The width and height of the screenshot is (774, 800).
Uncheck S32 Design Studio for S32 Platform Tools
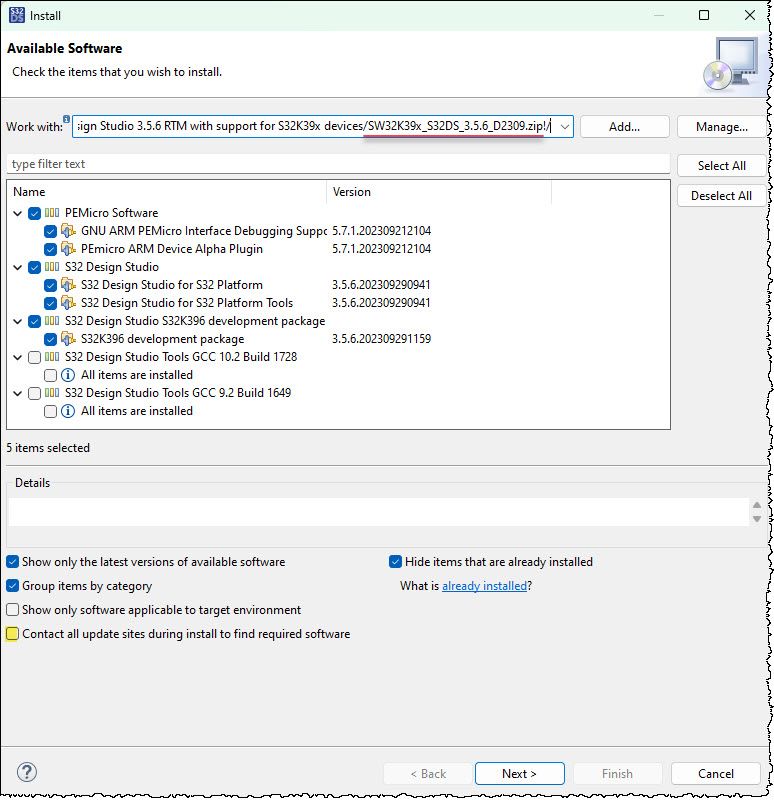[x=50, y=303]
